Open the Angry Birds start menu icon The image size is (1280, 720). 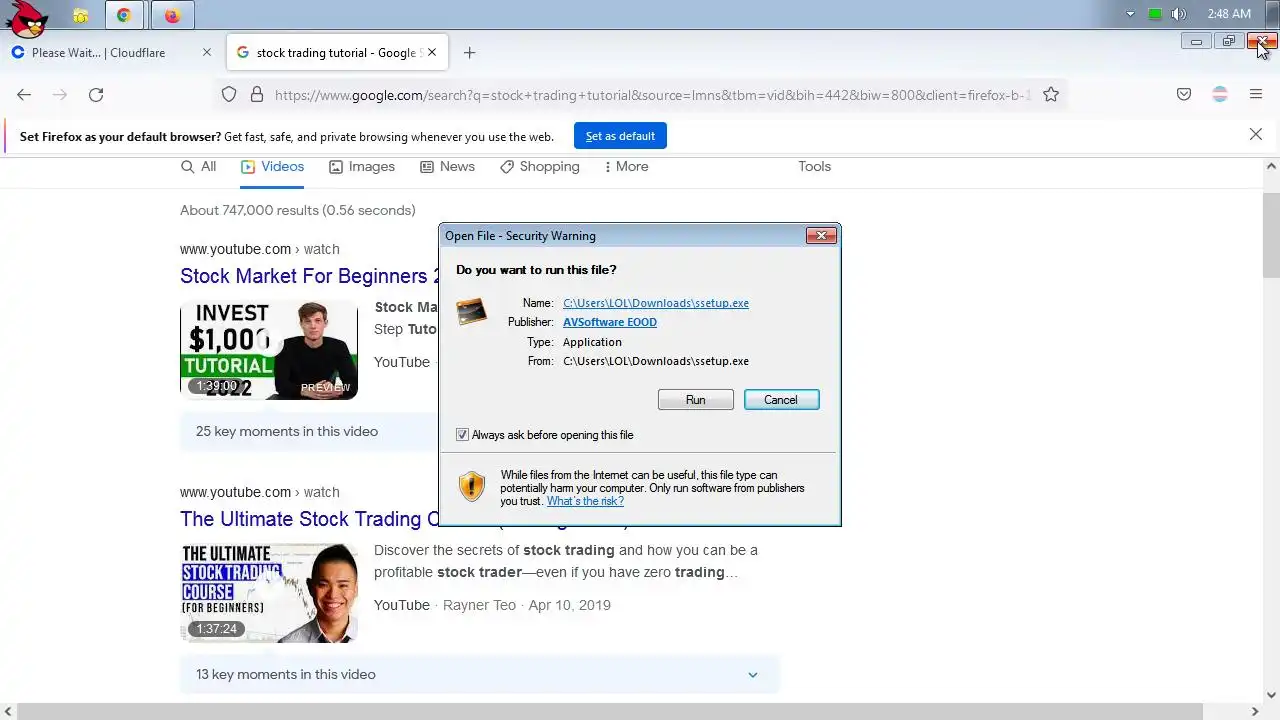pos(26,18)
